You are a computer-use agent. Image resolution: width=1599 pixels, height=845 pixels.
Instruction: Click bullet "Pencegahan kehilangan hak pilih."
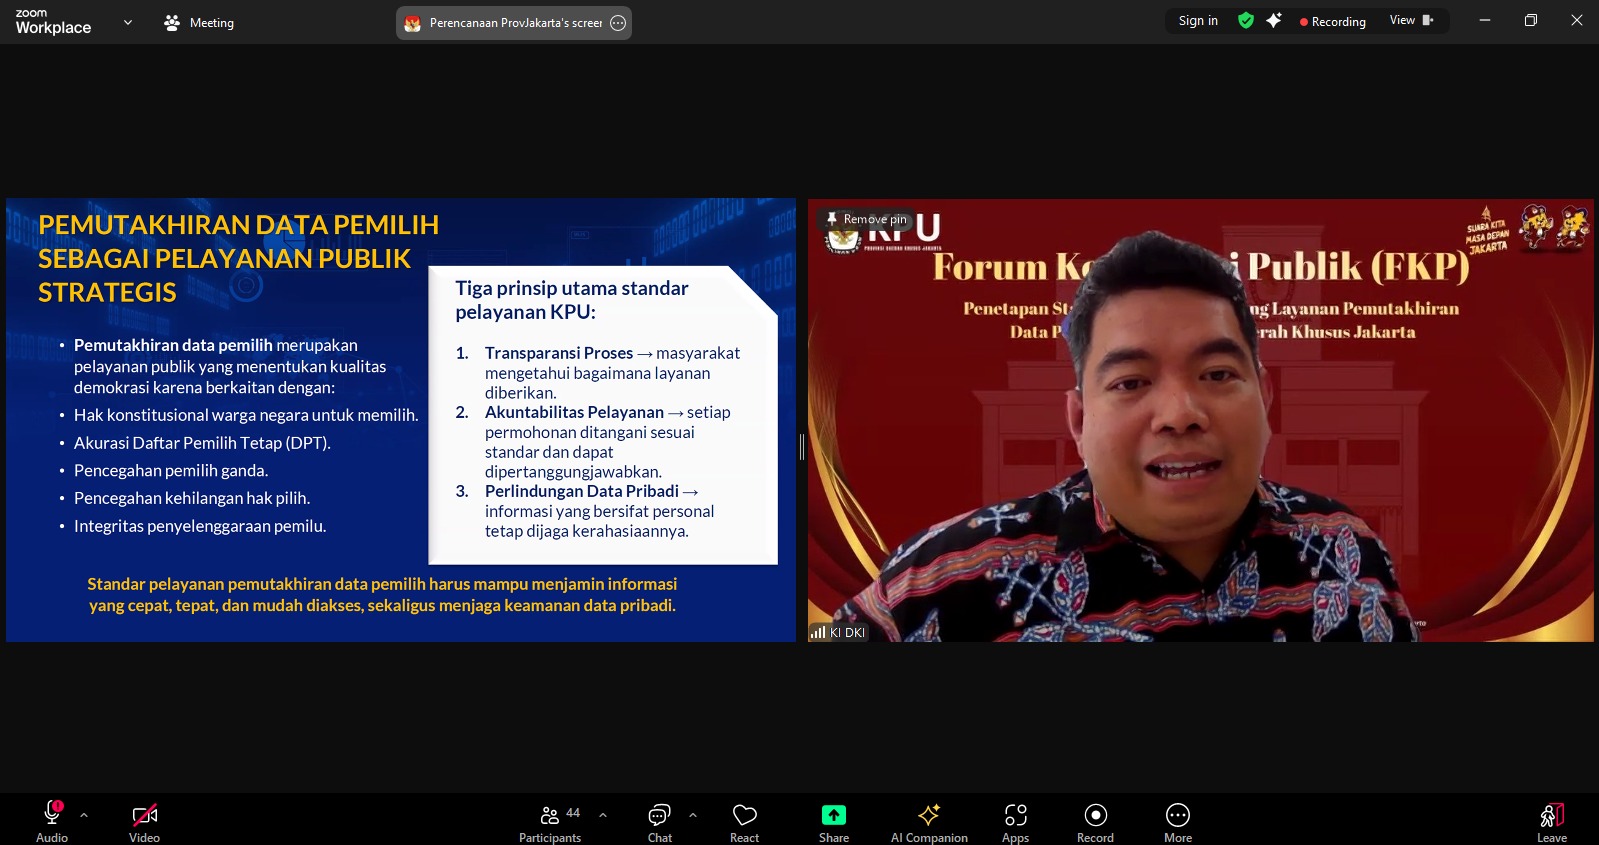[x=192, y=498]
